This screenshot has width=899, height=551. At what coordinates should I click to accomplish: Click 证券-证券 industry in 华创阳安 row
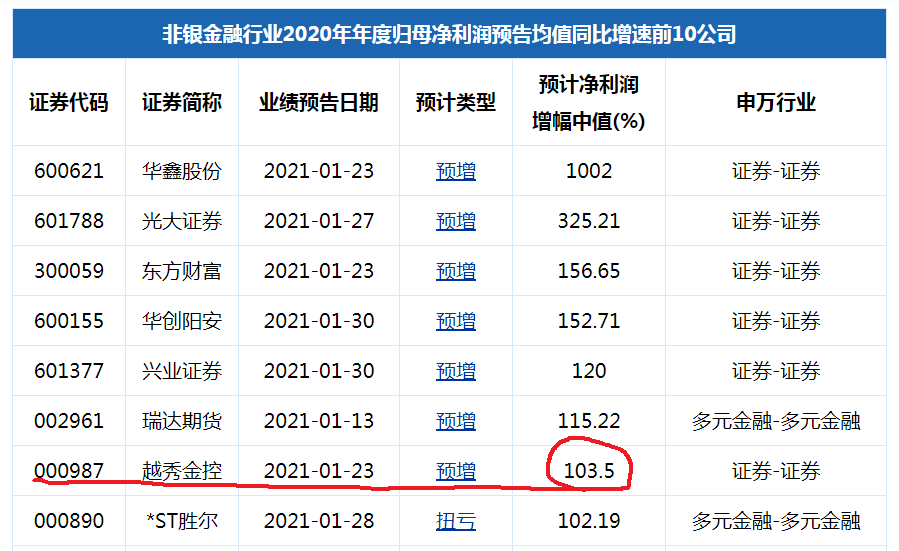click(776, 321)
